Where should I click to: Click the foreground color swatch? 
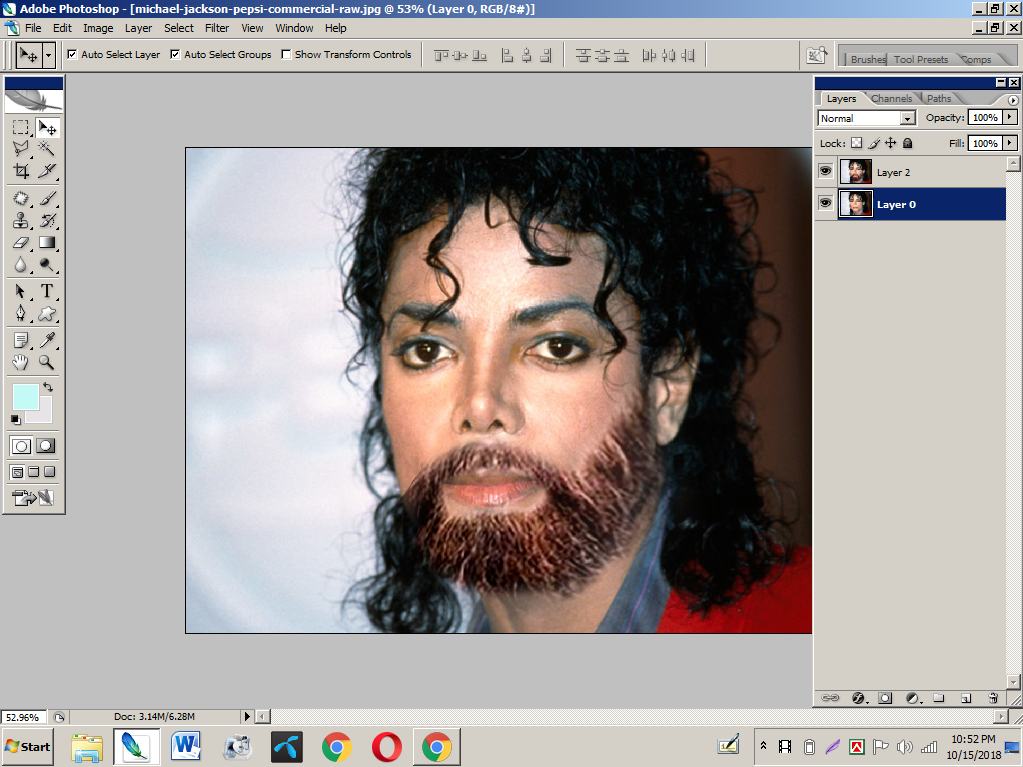click(25, 395)
